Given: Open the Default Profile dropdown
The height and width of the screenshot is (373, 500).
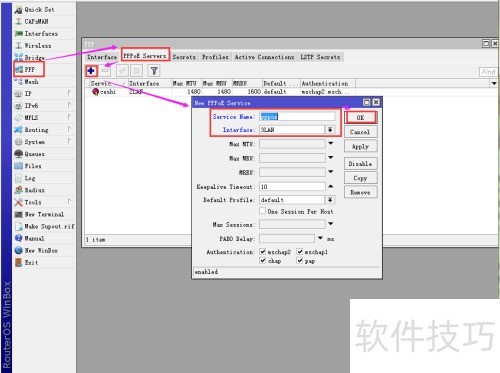Looking at the screenshot, I should pos(330,200).
